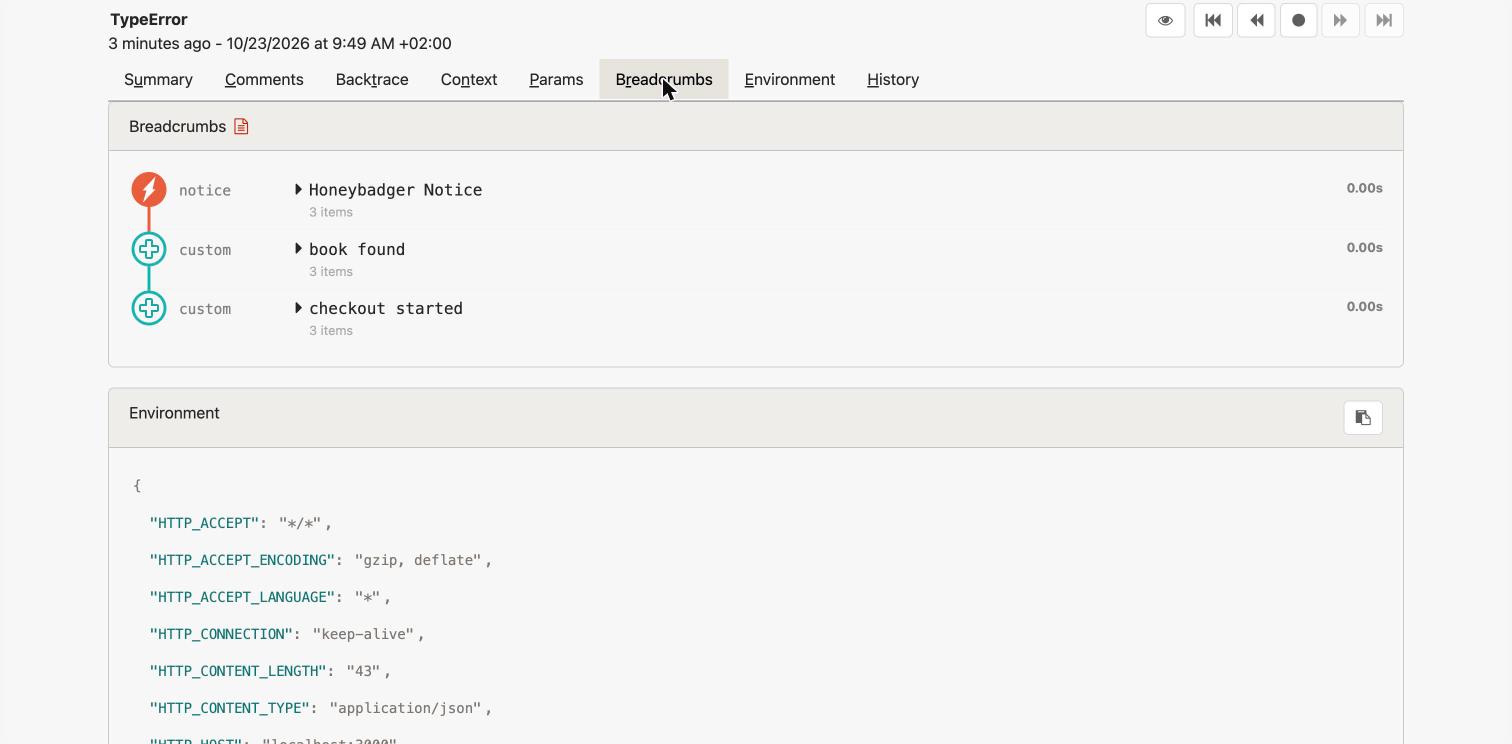
Task: Click the TypeError heading
Action: [149, 19]
